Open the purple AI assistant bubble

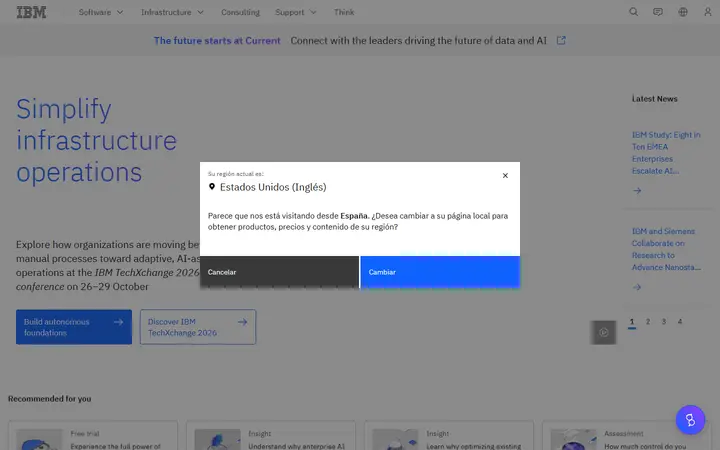click(690, 420)
